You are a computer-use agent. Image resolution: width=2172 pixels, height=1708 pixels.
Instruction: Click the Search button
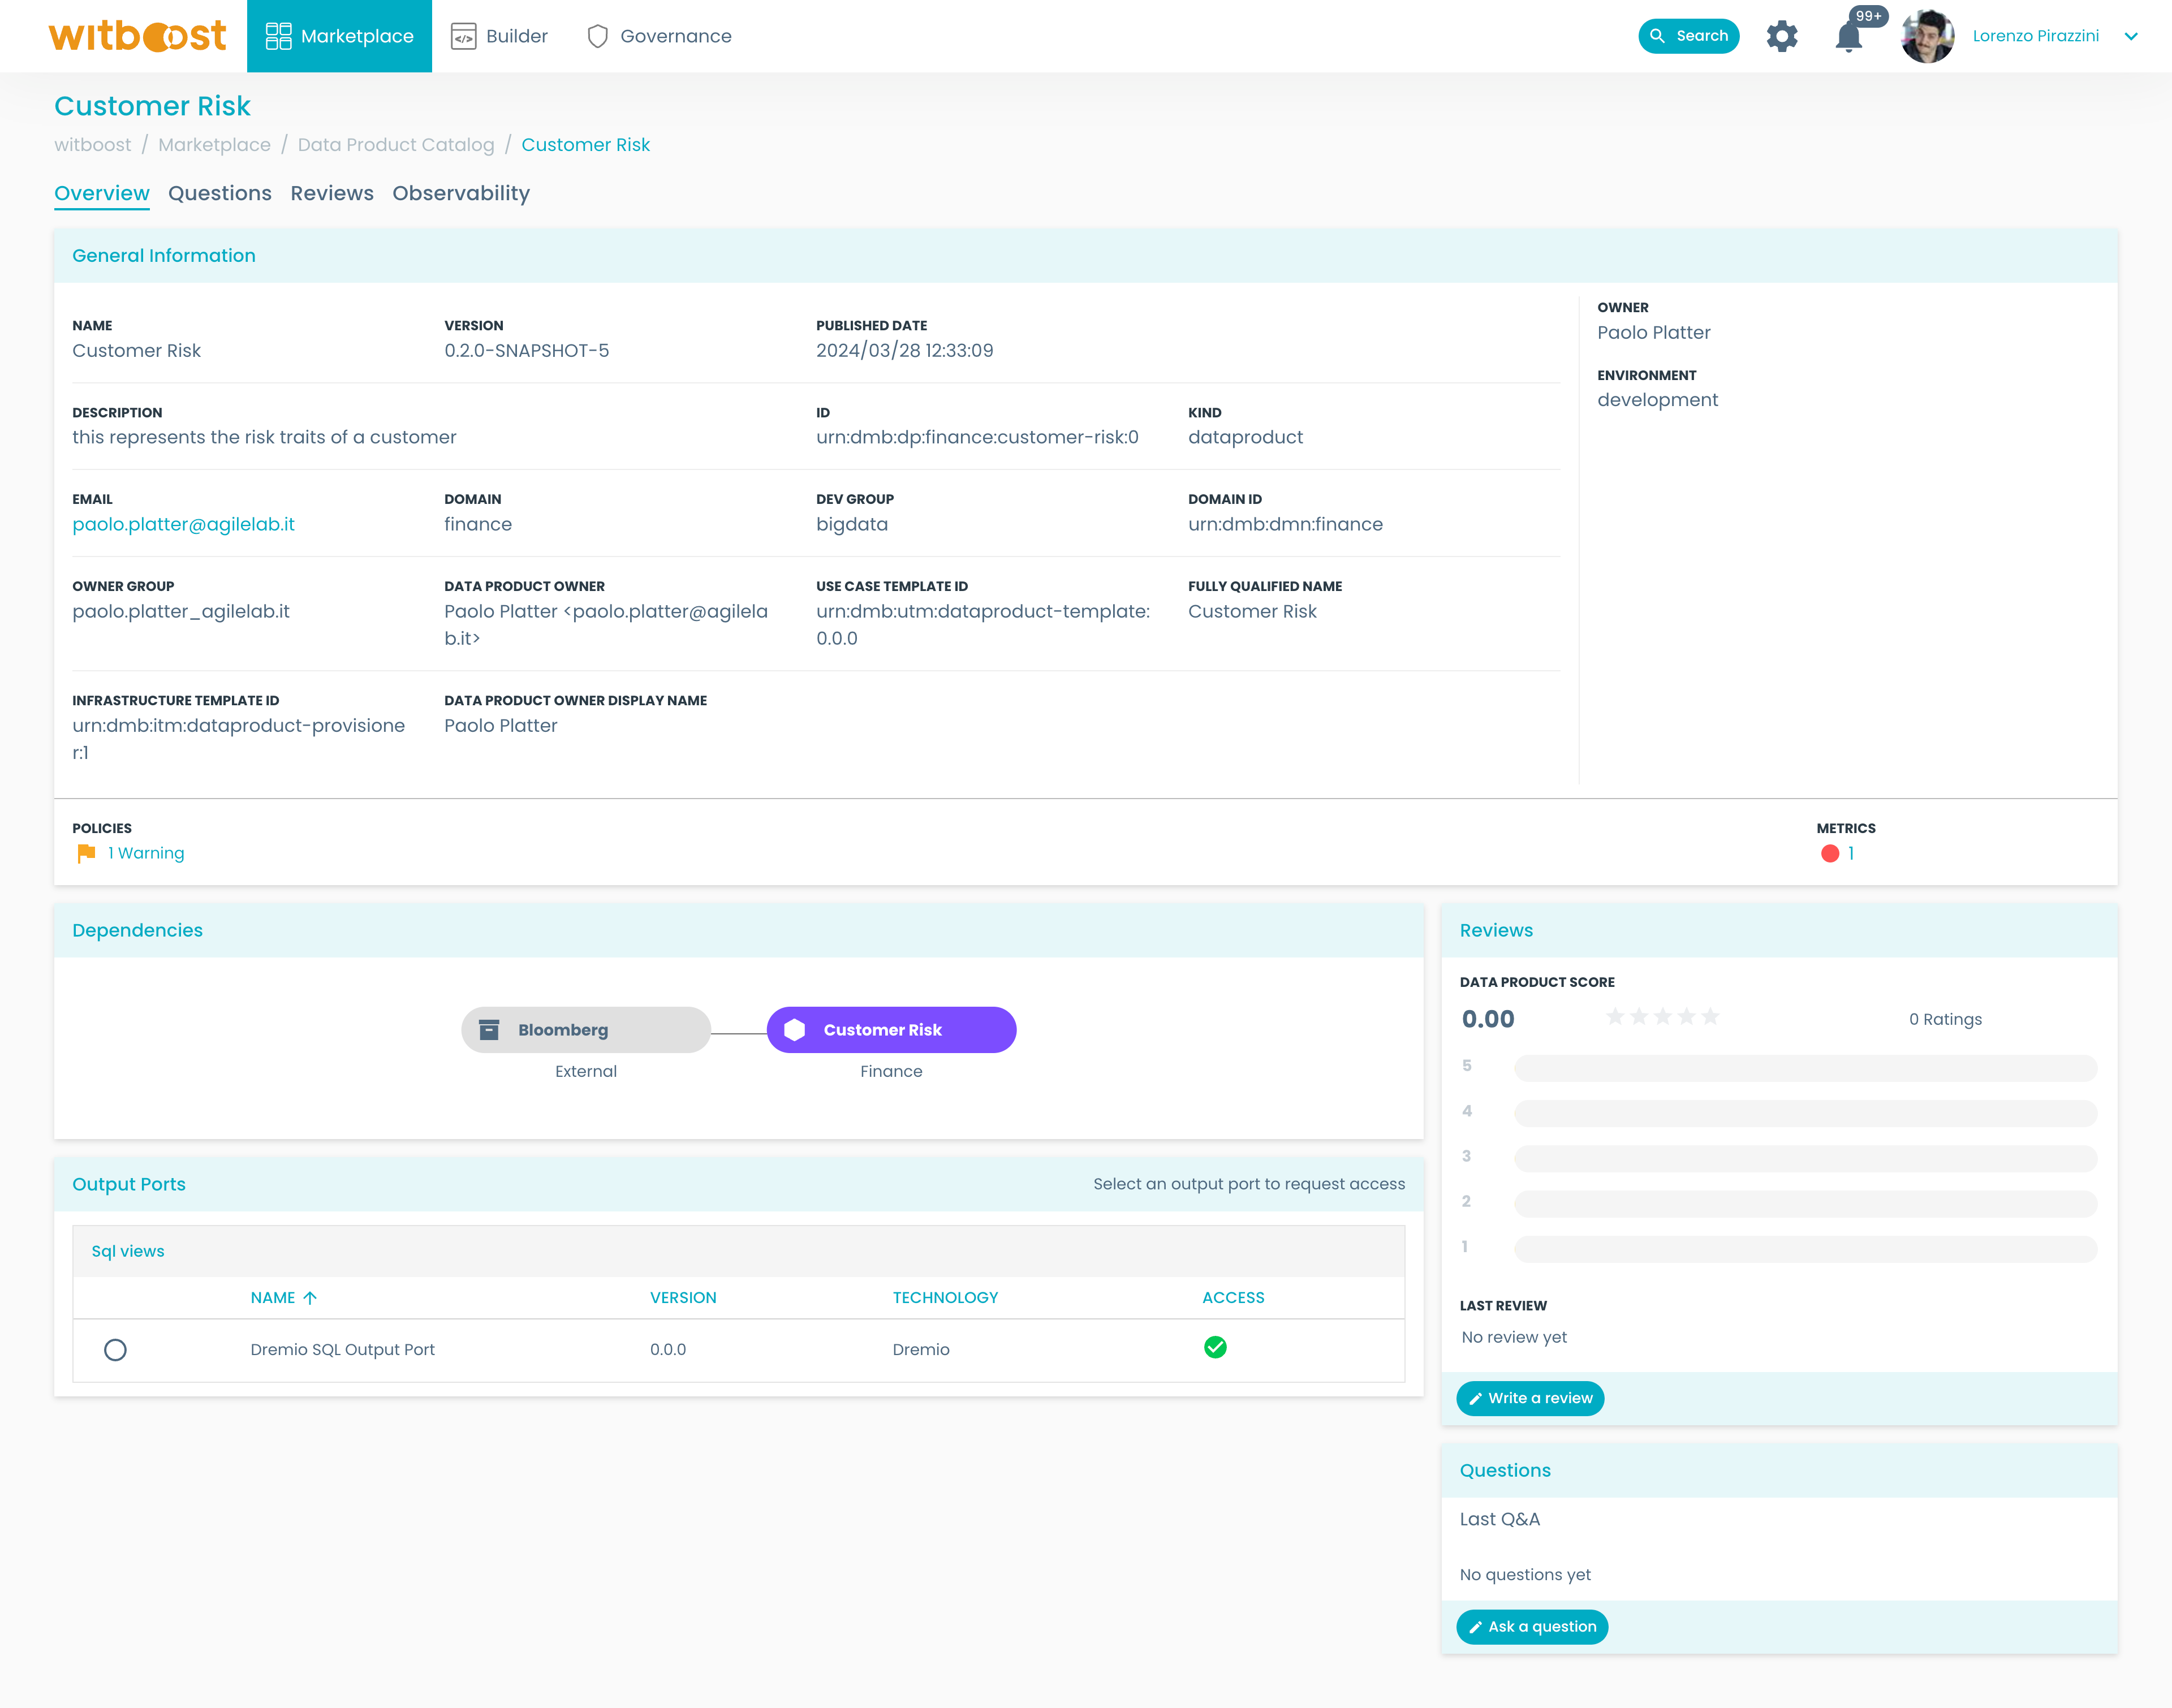coord(1688,36)
